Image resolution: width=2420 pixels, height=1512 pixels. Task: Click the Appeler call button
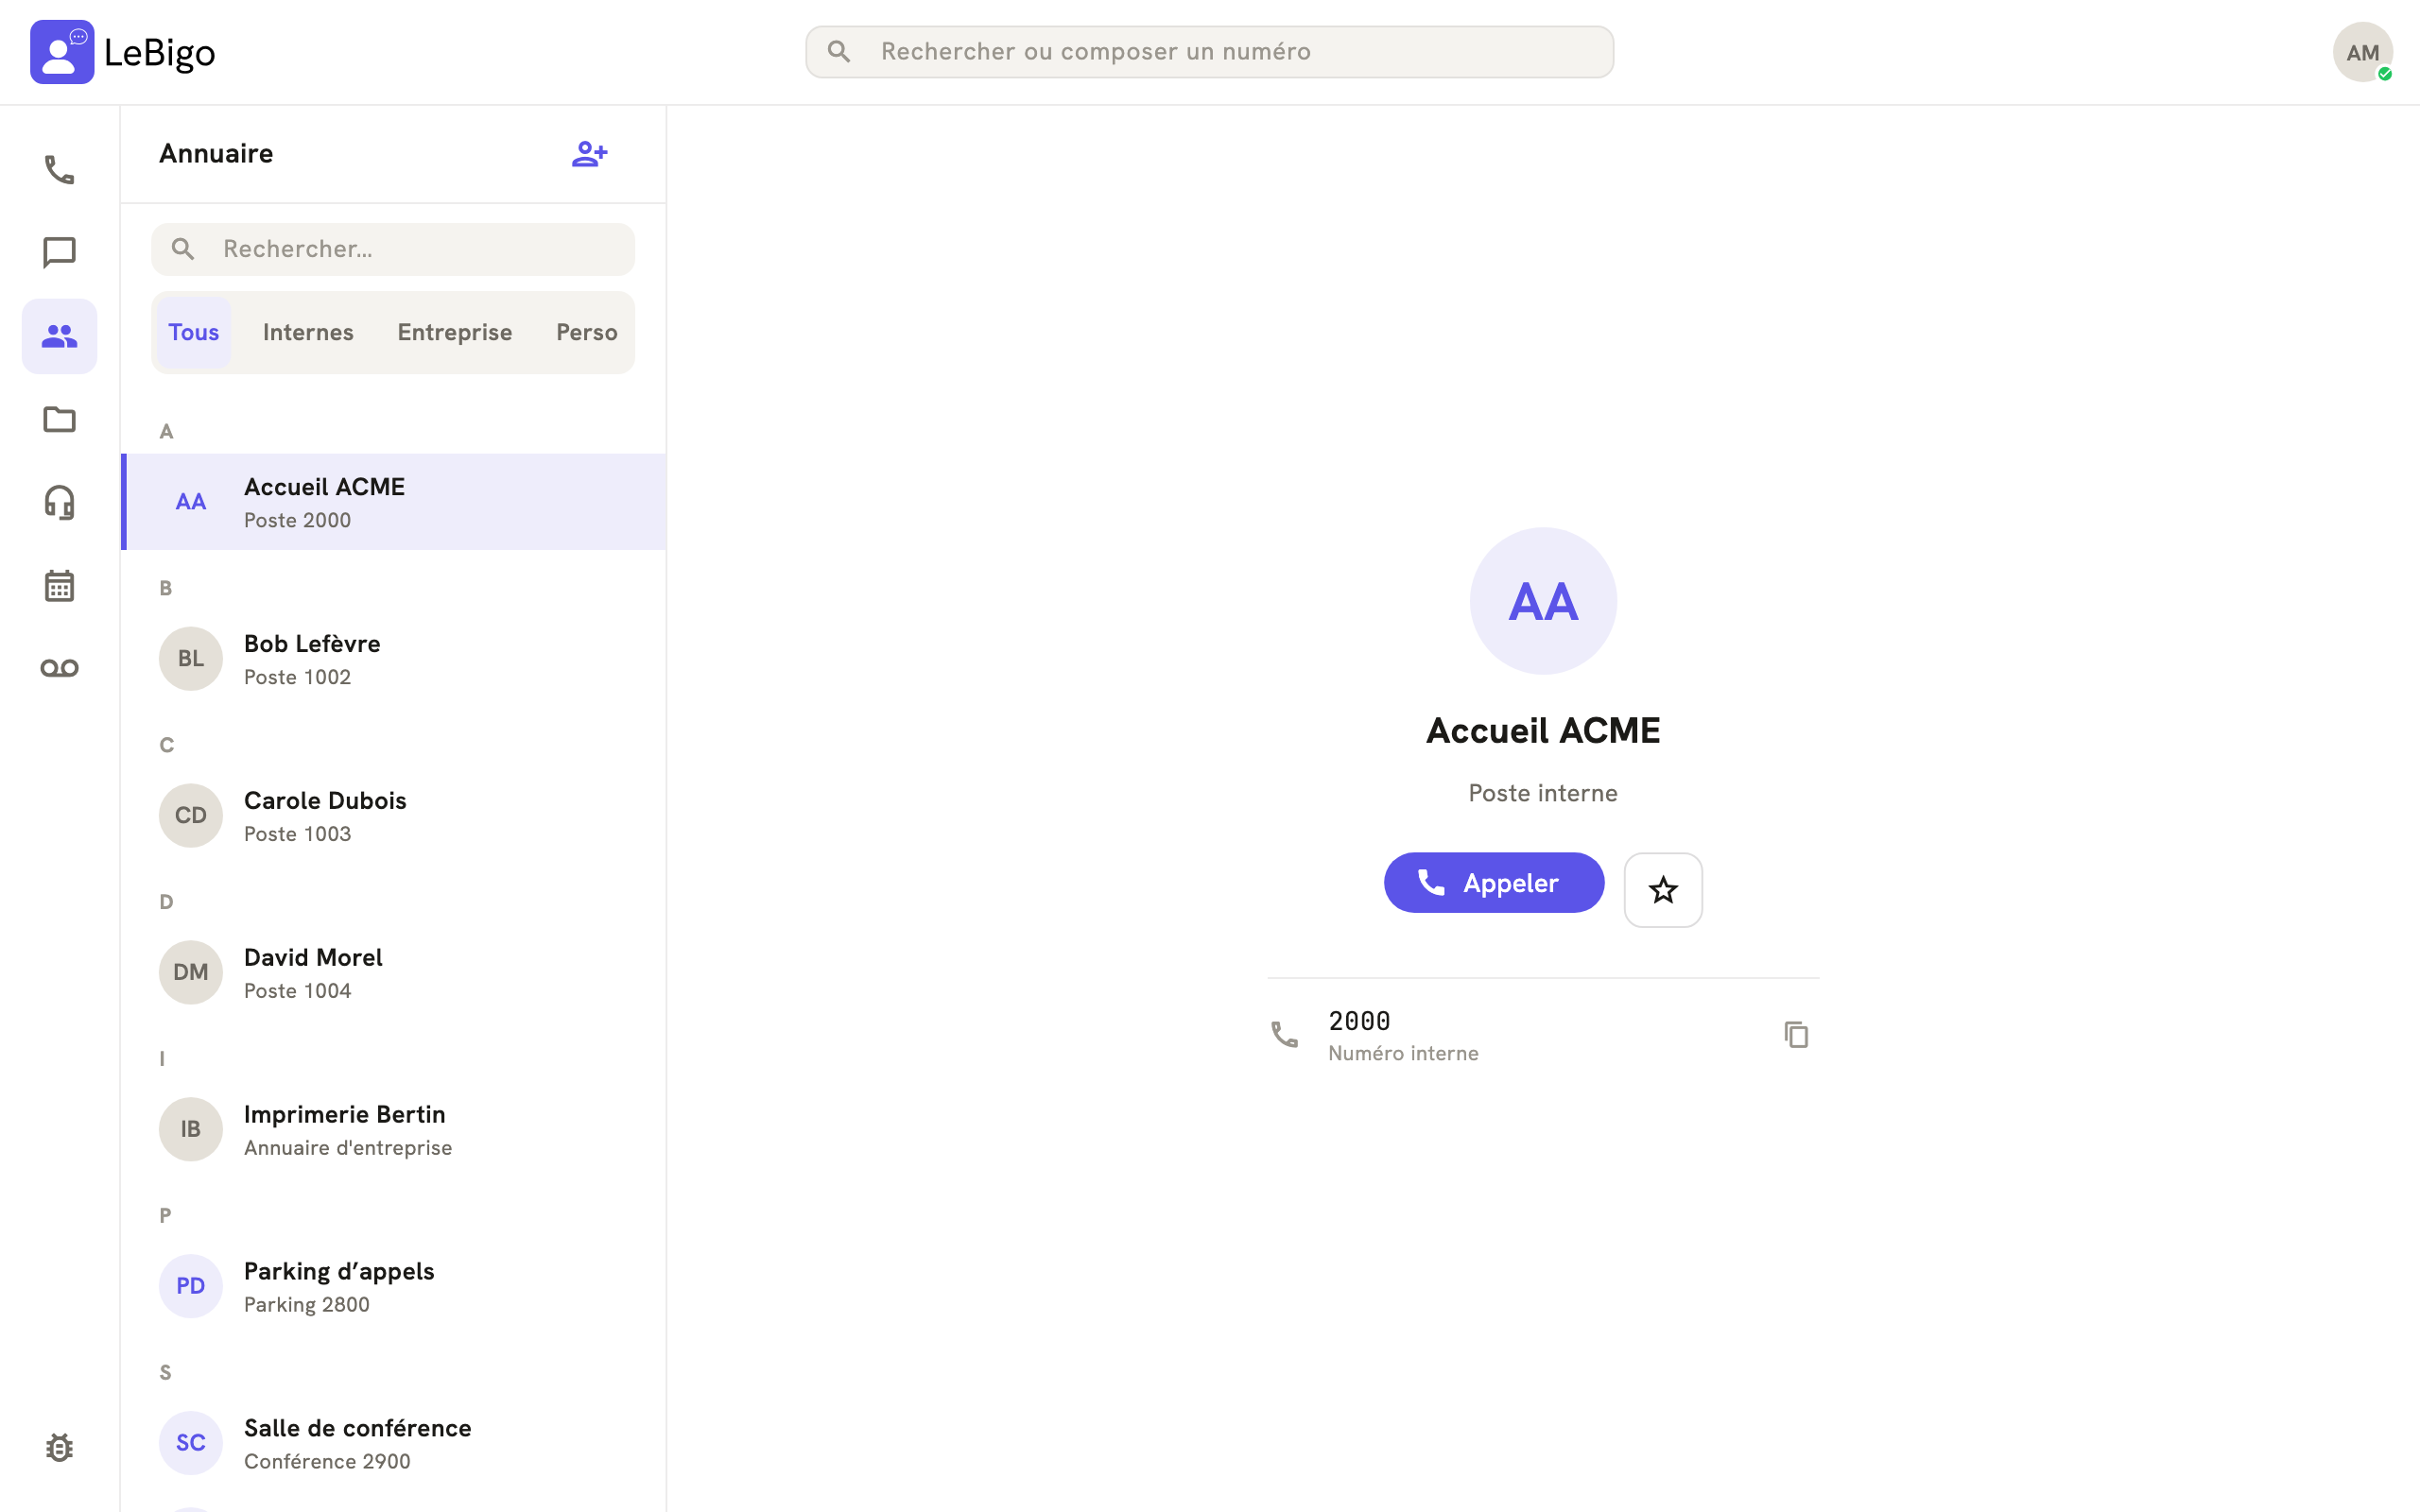(1493, 882)
